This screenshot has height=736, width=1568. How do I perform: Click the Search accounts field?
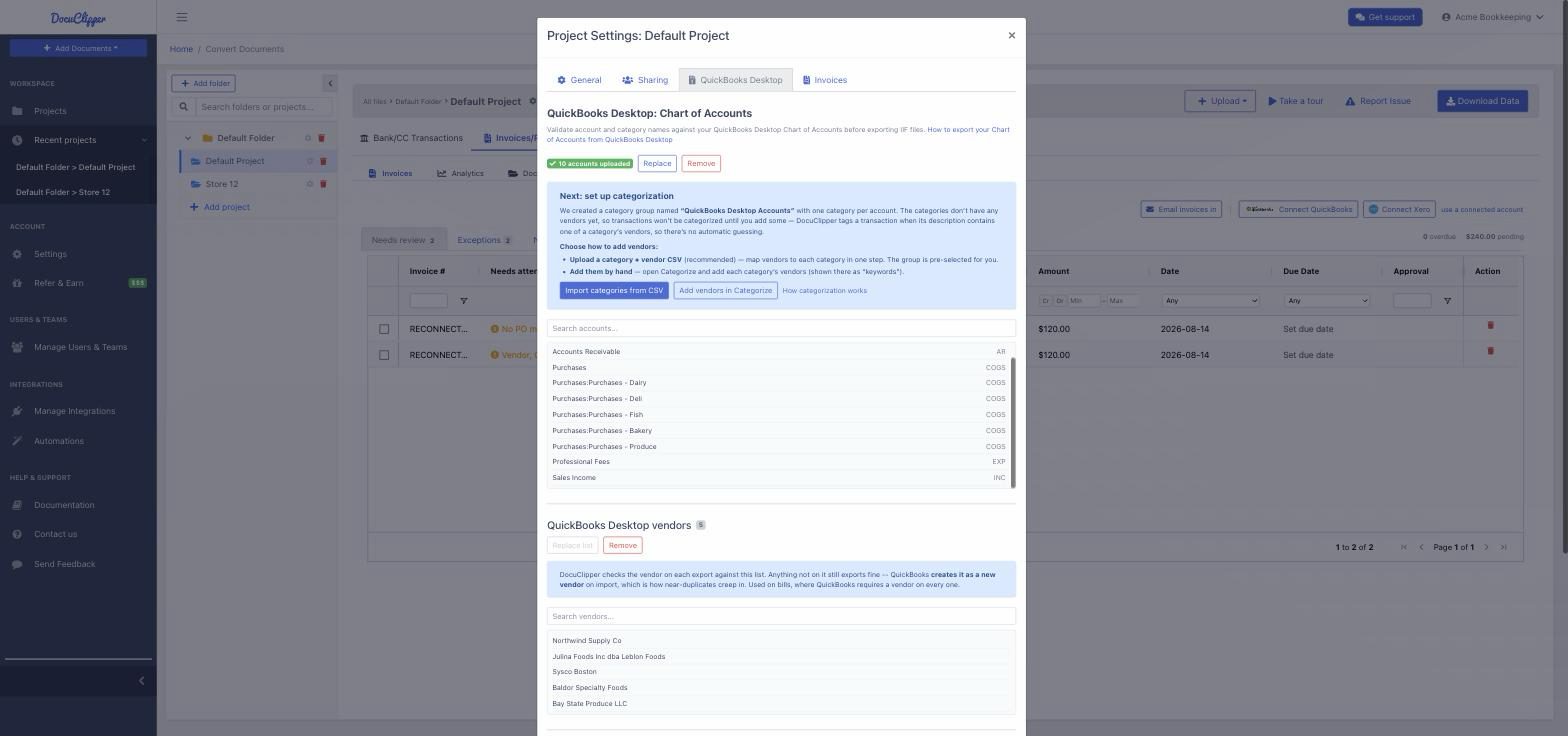coord(781,328)
